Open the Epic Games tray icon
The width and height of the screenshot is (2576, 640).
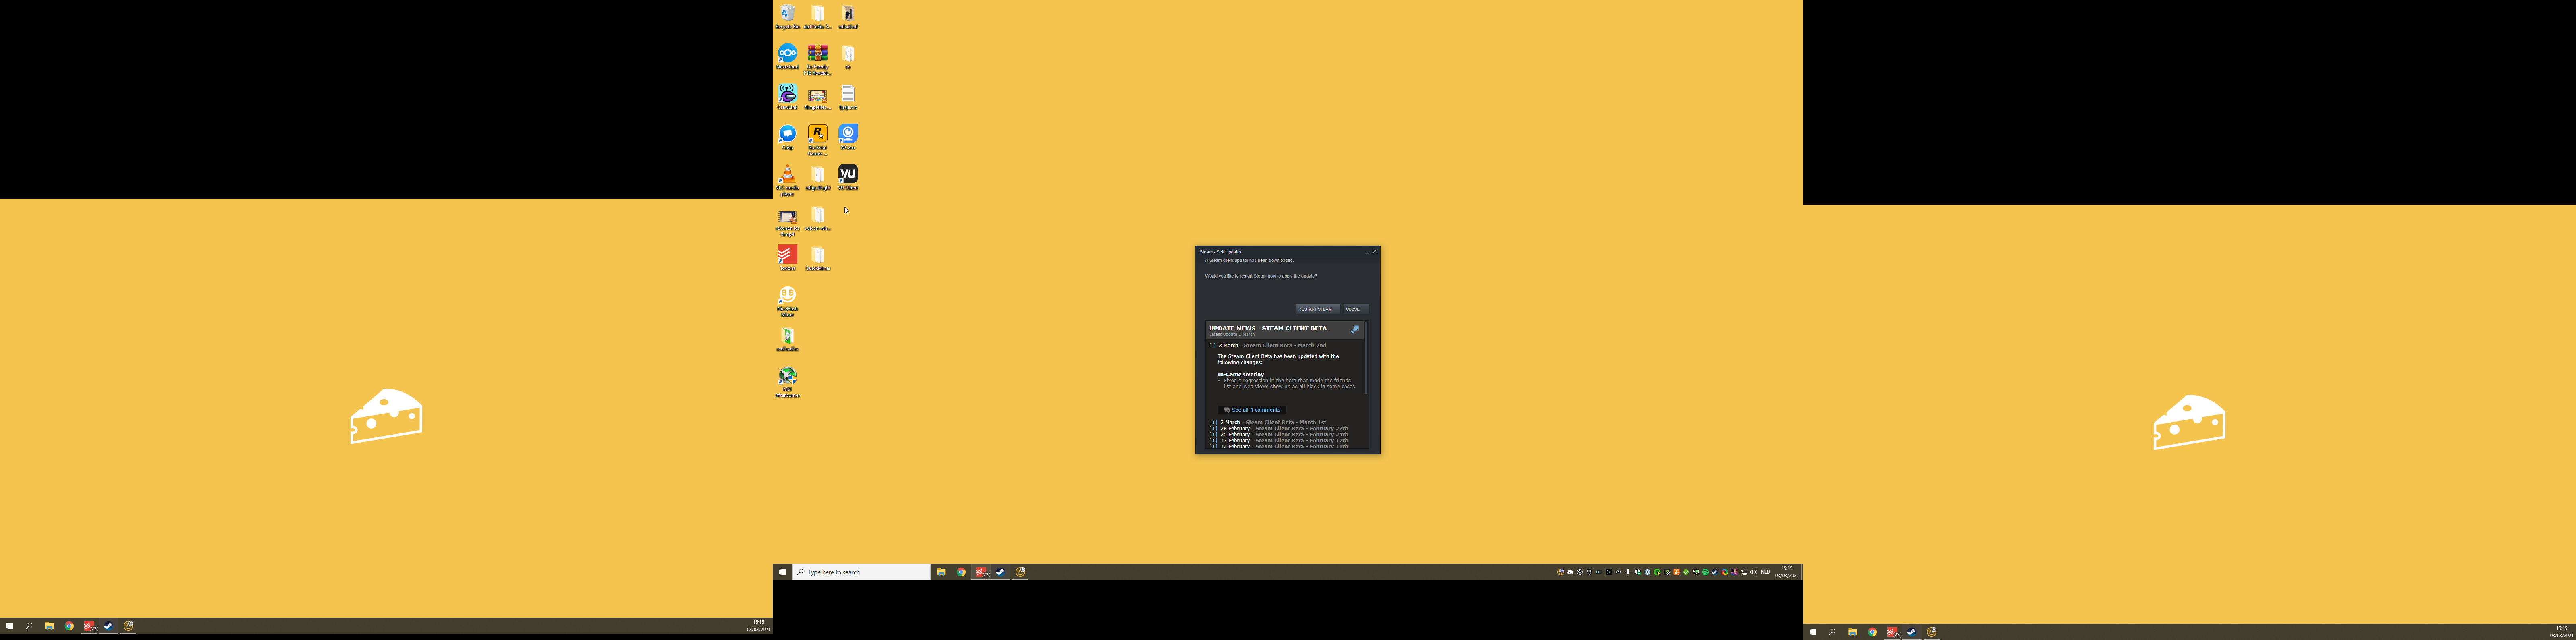[1590, 572]
